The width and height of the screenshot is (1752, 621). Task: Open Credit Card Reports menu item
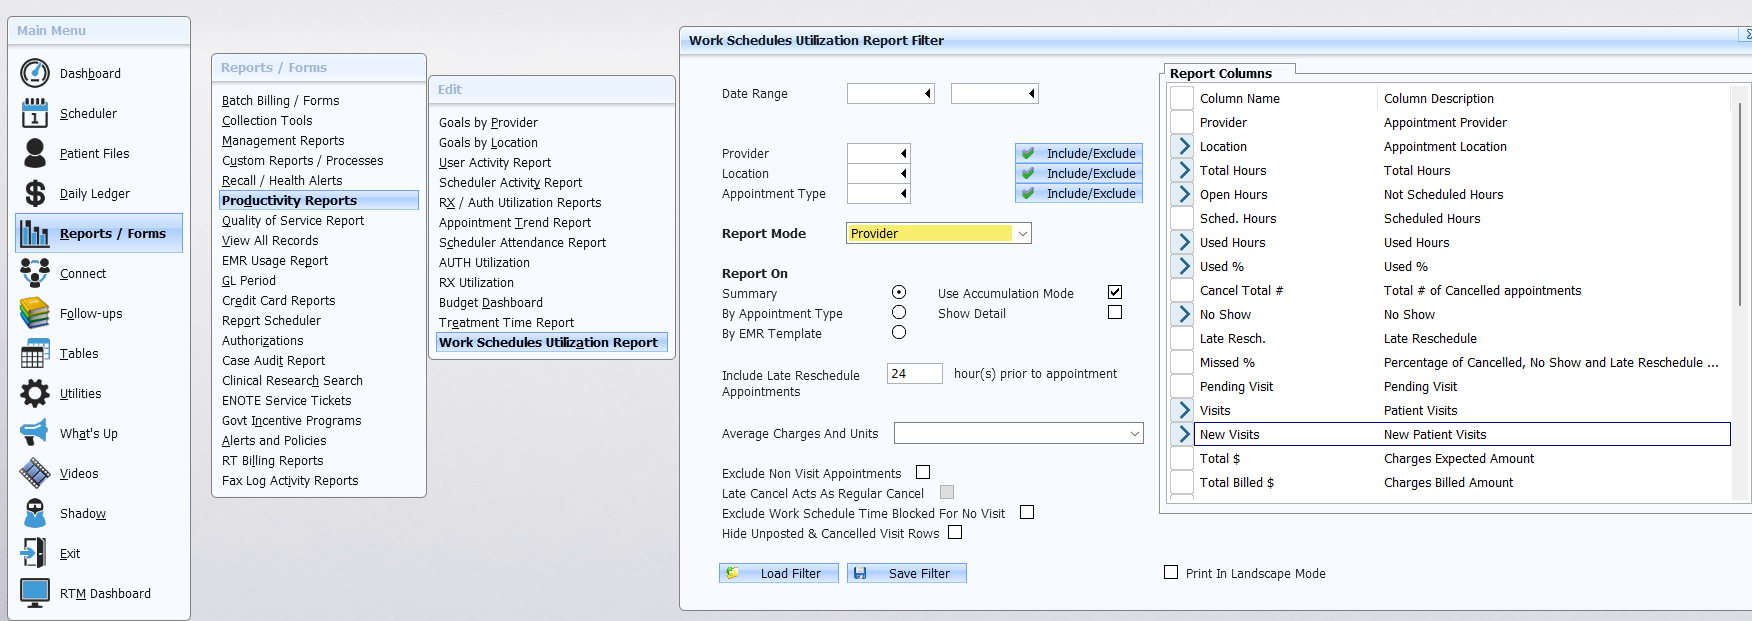pyautogui.click(x=278, y=300)
